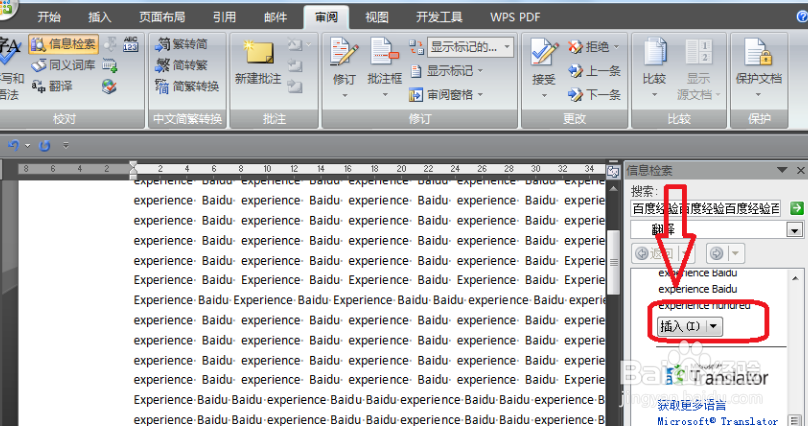808x426 pixels.
Task: Redo the last action
Action: (45, 146)
